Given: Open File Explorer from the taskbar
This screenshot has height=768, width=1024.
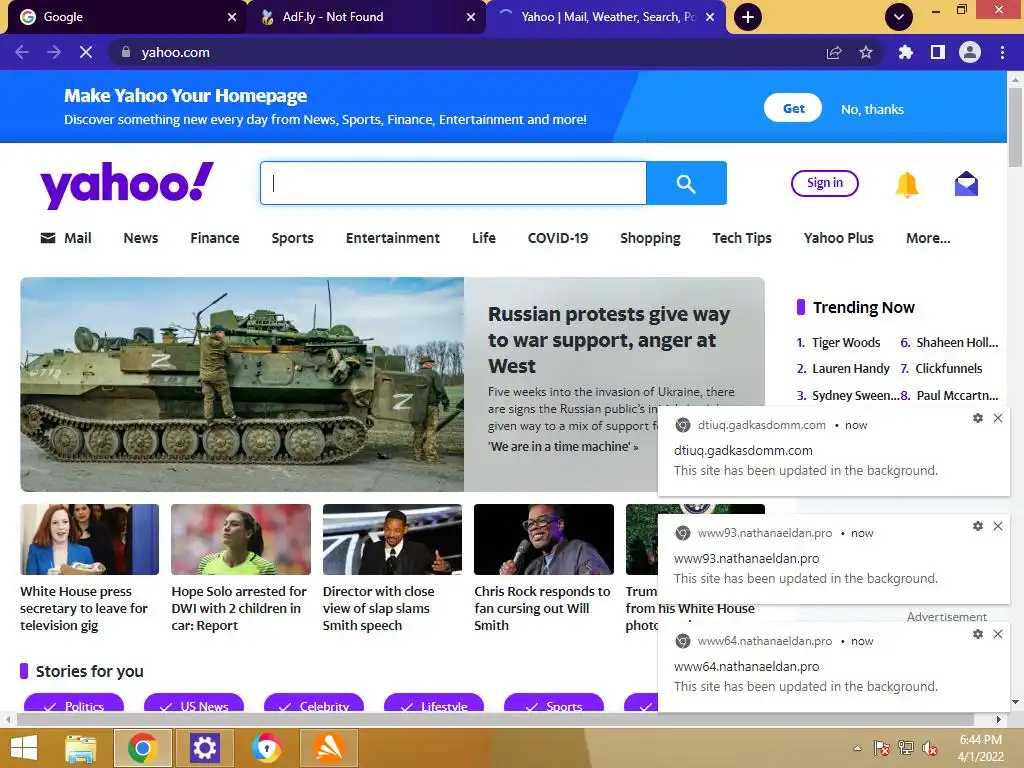Looking at the screenshot, I should click(80, 748).
